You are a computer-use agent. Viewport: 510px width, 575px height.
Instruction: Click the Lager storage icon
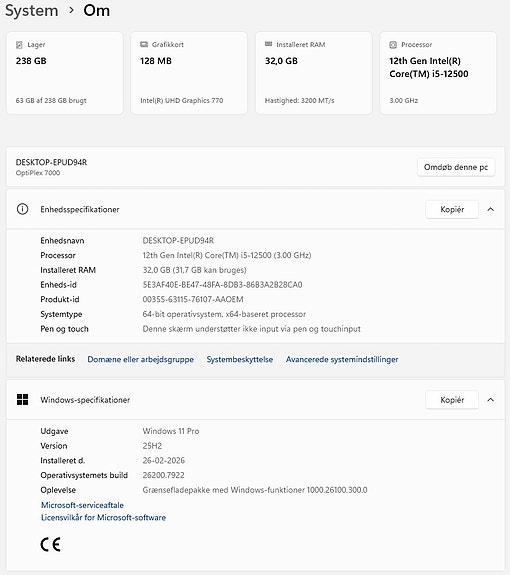point(19,45)
